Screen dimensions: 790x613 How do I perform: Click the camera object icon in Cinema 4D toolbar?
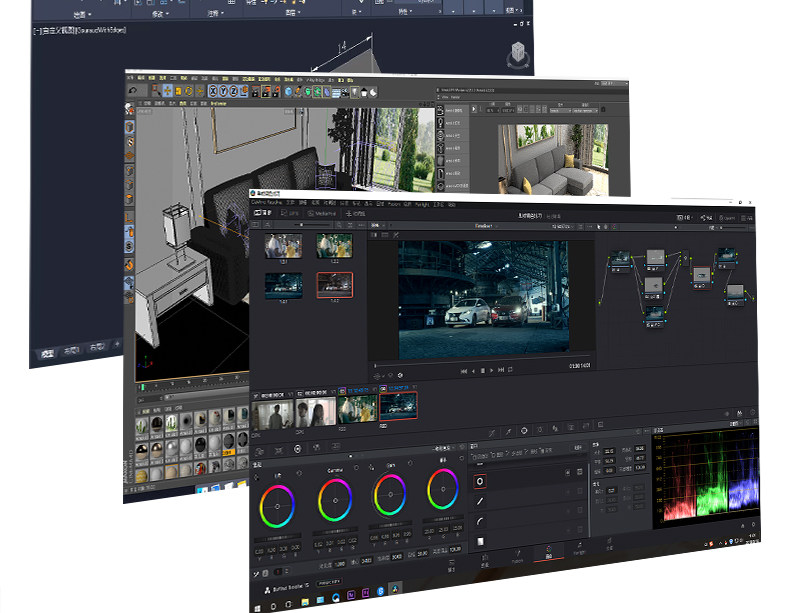click(345, 92)
